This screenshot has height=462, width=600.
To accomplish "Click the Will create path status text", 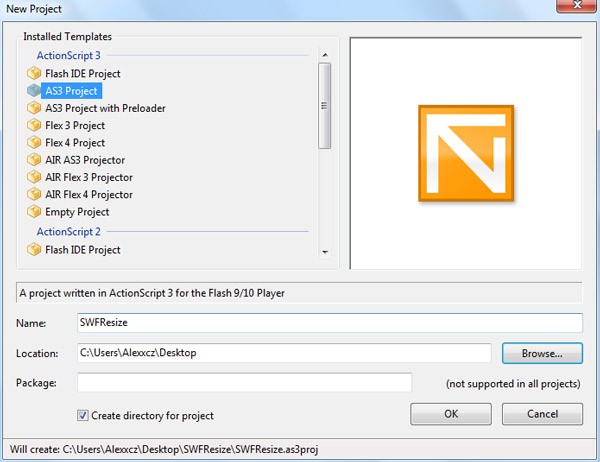I will 164,449.
